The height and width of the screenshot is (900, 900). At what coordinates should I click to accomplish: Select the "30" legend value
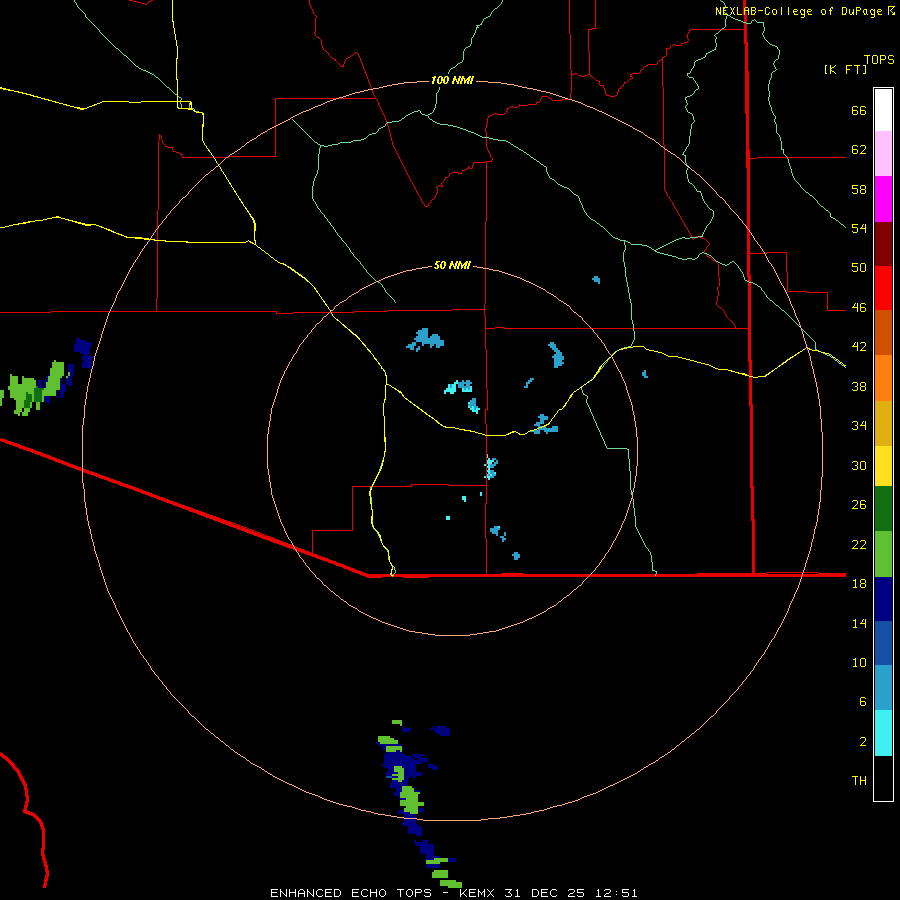click(x=859, y=465)
